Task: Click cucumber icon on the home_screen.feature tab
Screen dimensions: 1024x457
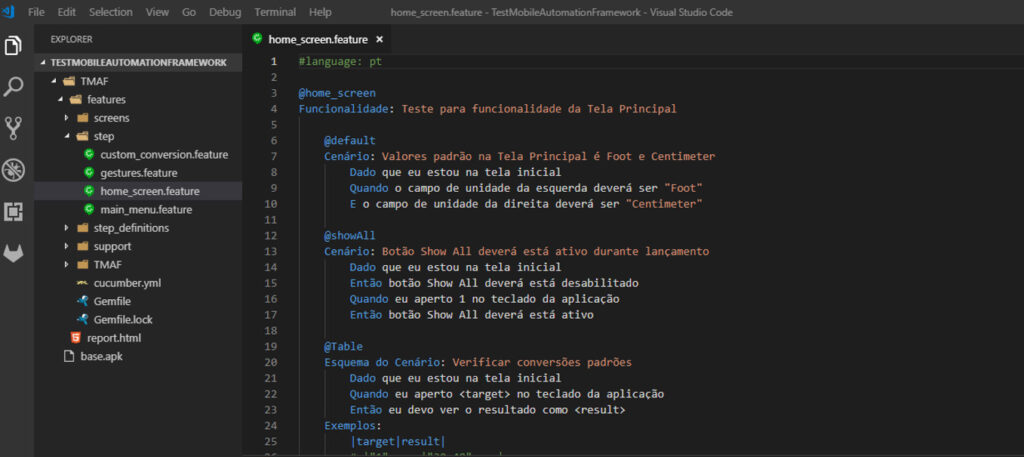Action: pos(257,39)
